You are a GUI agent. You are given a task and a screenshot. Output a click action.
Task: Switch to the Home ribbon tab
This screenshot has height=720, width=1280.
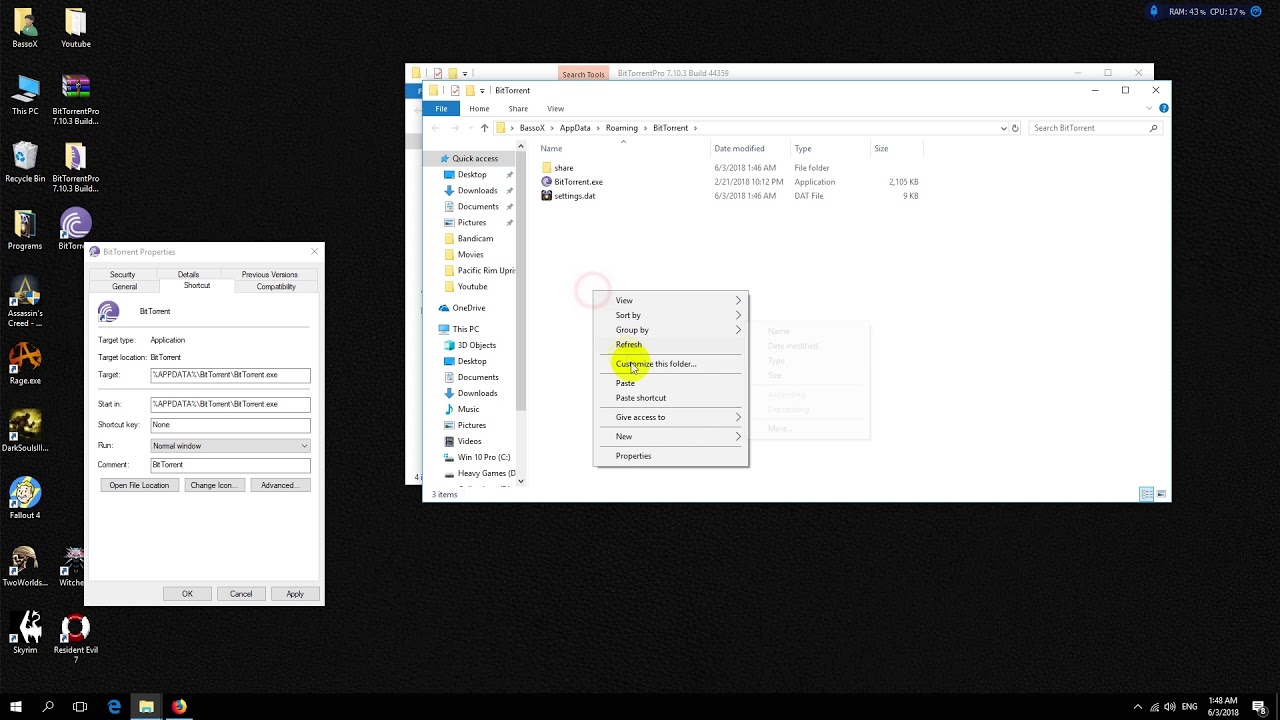pos(479,108)
